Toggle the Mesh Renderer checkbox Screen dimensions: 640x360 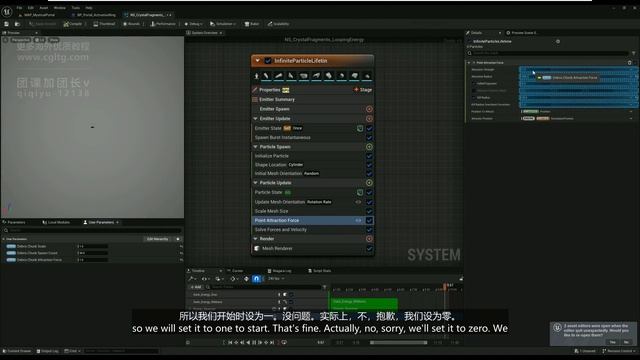coord(369,249)
